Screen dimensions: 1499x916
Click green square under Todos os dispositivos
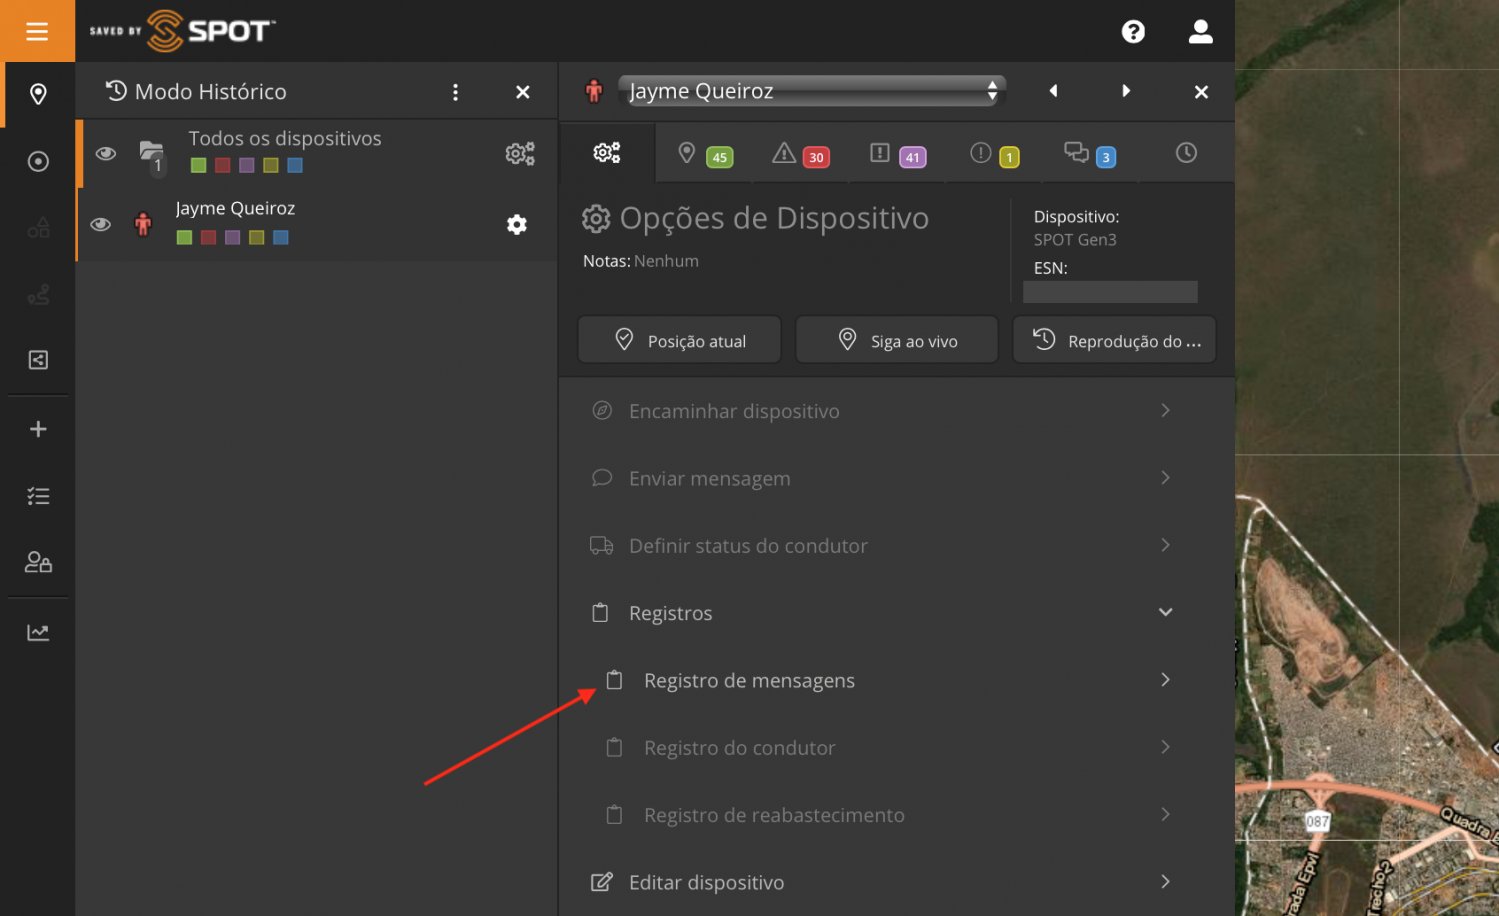click(198, 166)
